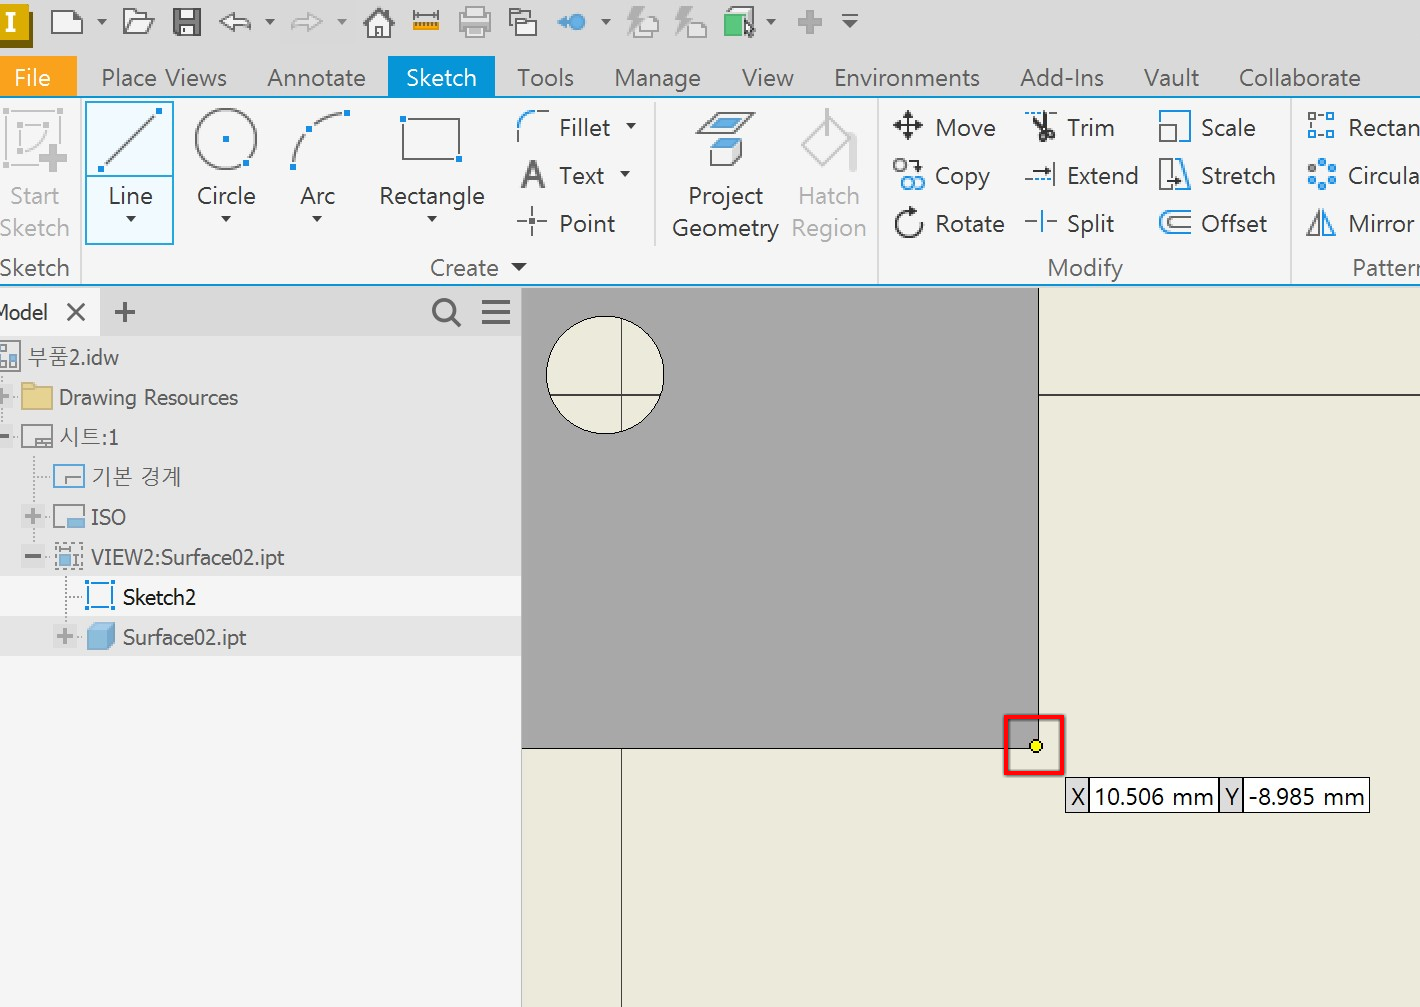This screenshot has width=1420, height=1007.
Task: Click the Offset modify tool
Action: coord(1213,223)
